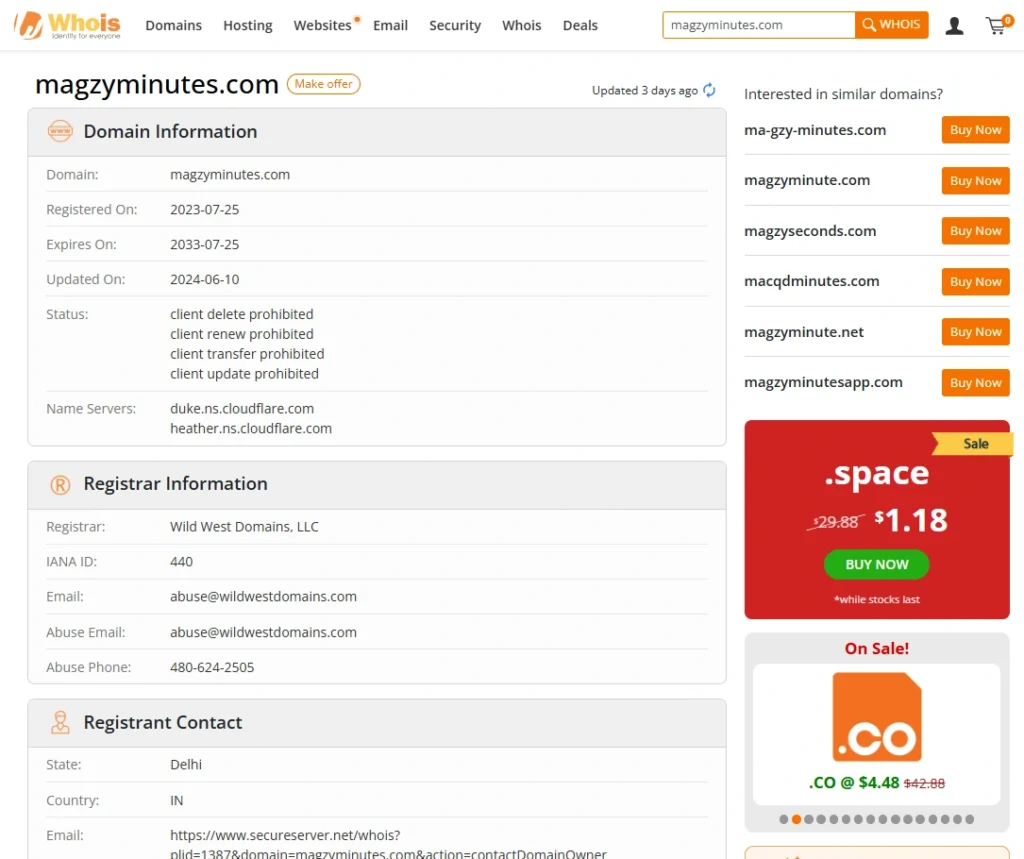Open the Websites menu
Viewport: 1024px width, 859px height.
coord(323,25)
